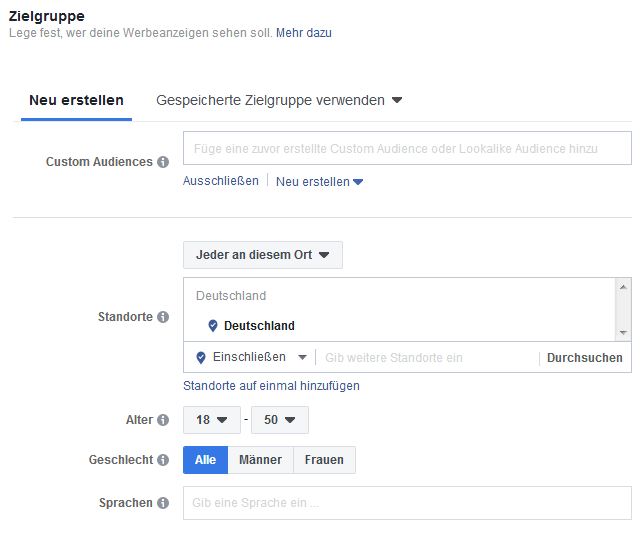Click the info icon next to Custom Audiences
The height and width of the screenshot is (537, 643).
163,162
